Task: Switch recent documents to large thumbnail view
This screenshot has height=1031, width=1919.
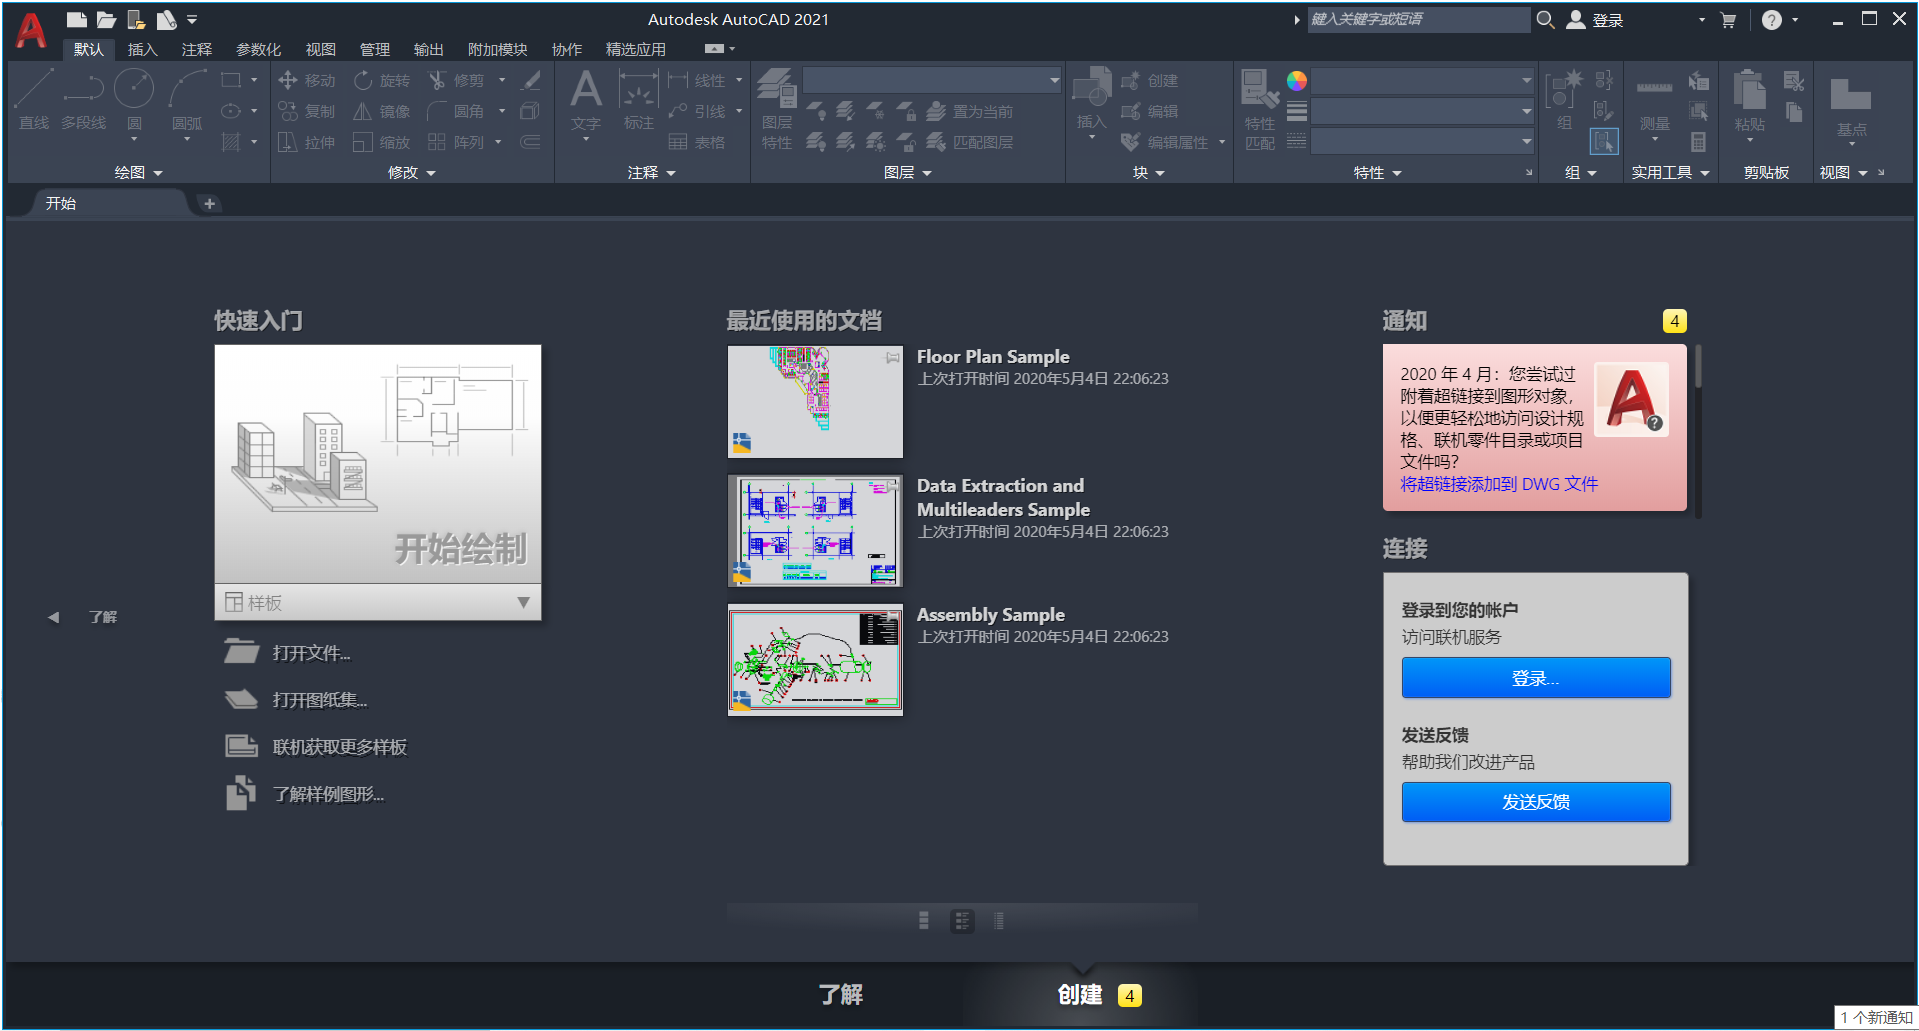Action: pos(923,920)
